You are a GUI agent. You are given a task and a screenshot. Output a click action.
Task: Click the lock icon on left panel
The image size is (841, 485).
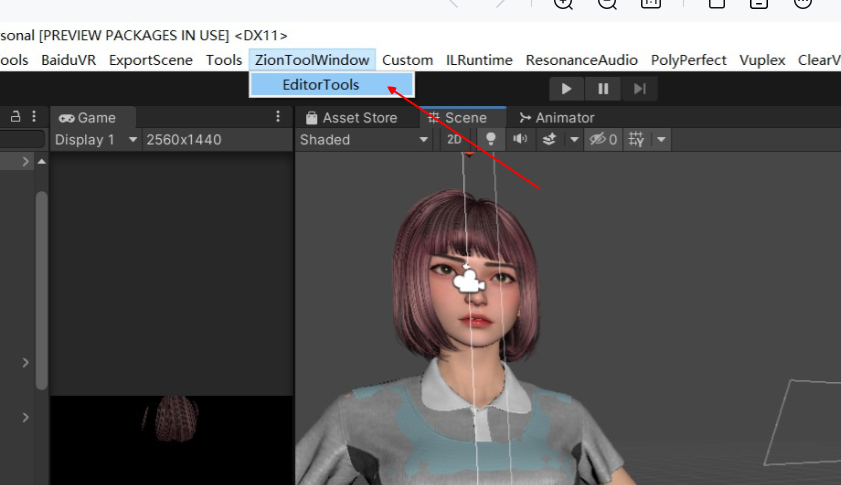(16, 117)
